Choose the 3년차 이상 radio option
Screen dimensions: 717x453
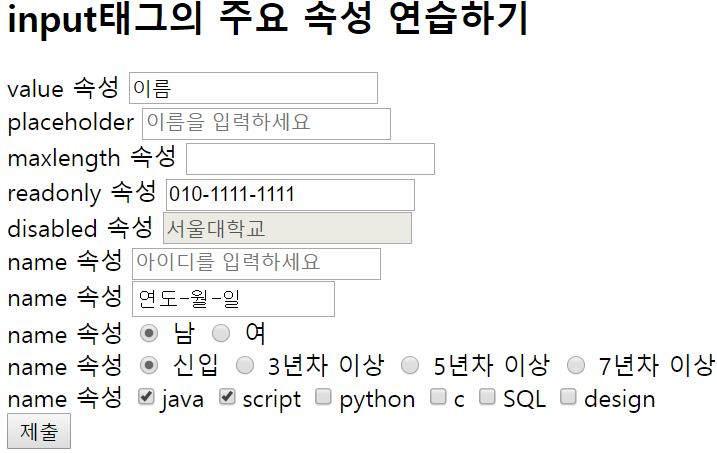click(x=245, y=365)
